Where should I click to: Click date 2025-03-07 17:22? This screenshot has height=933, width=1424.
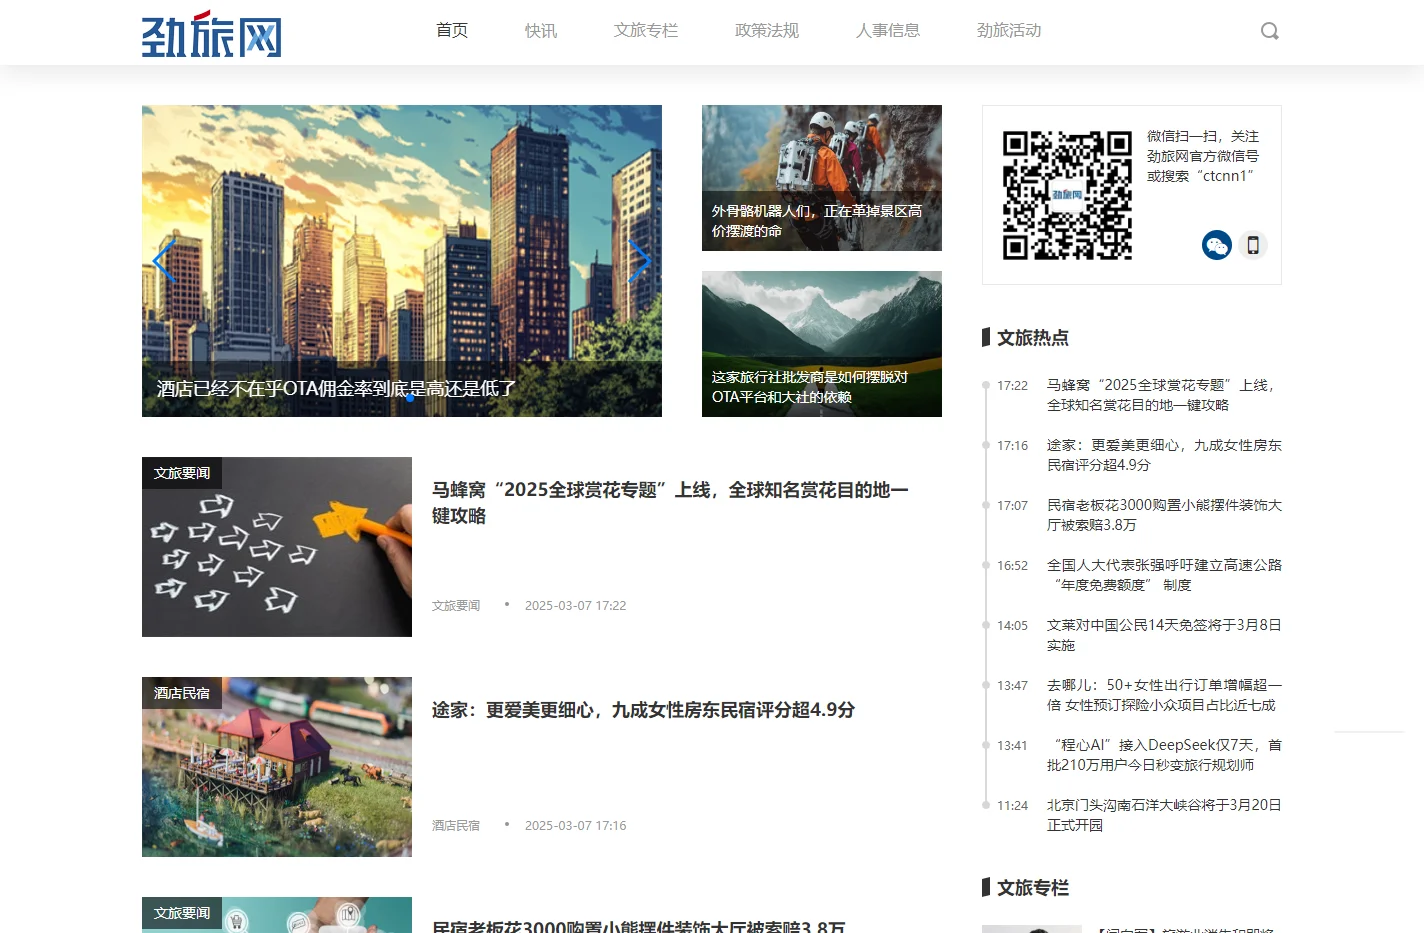[x=575, y=605]
